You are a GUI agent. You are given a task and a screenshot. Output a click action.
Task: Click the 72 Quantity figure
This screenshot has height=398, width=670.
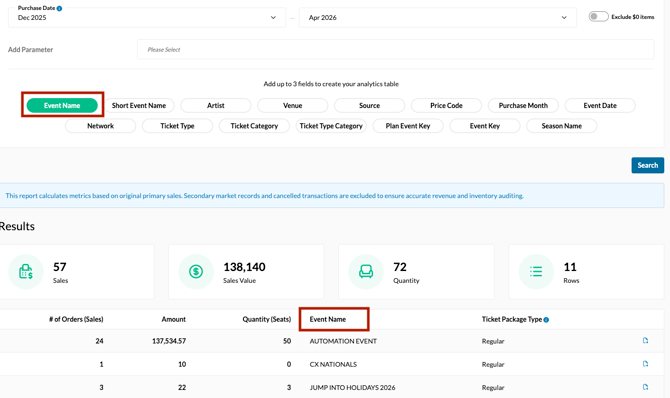click(x=400, y=267)
